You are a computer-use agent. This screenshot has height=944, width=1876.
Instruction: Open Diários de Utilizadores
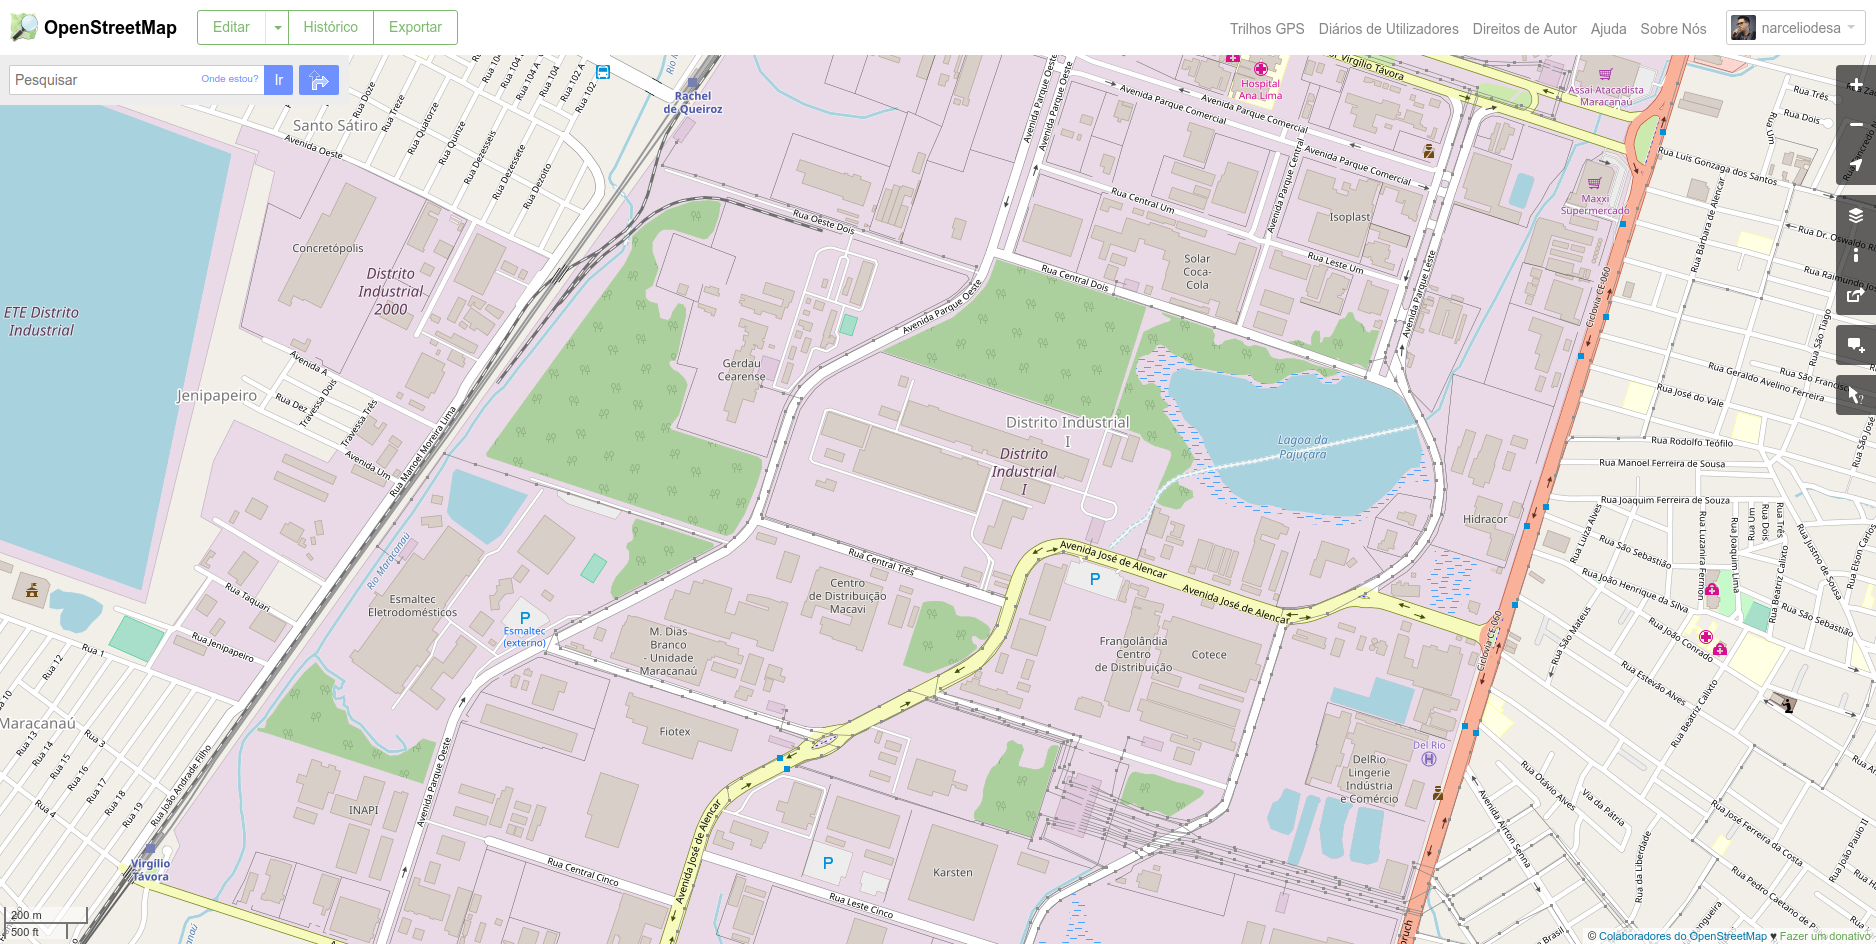point(1388,29)
